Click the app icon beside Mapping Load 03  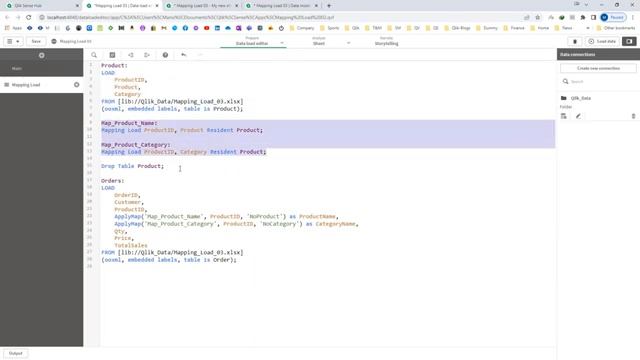point(54,41)
